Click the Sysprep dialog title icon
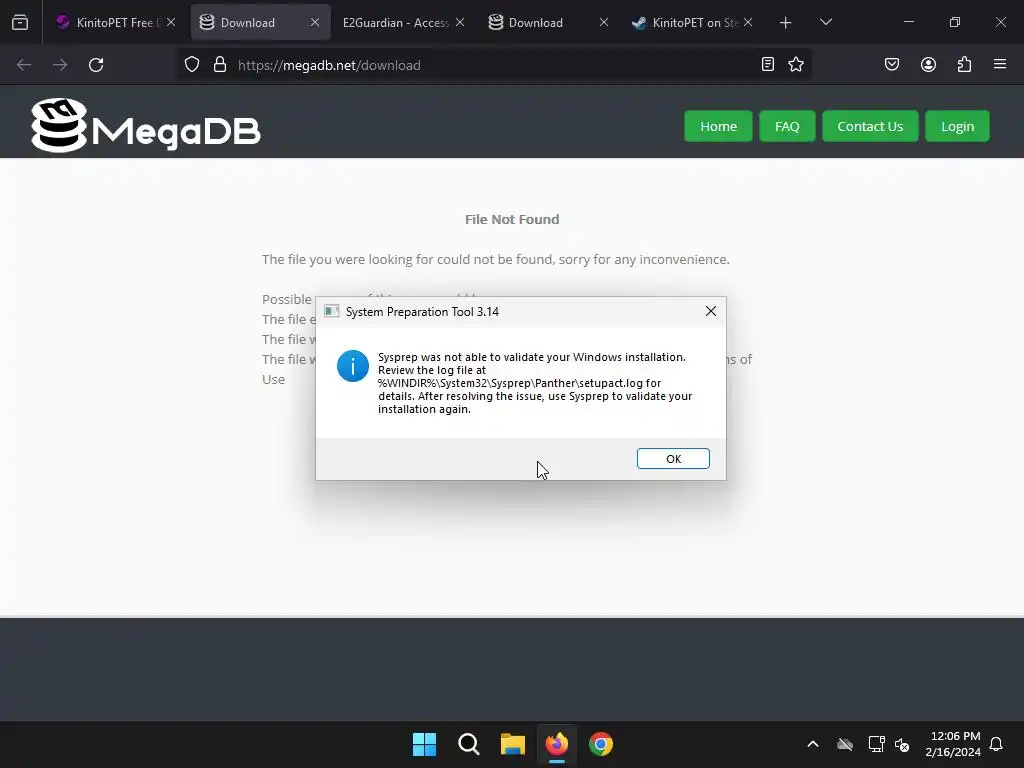This screenshot has height=768, width=1024. click(332, 312)
